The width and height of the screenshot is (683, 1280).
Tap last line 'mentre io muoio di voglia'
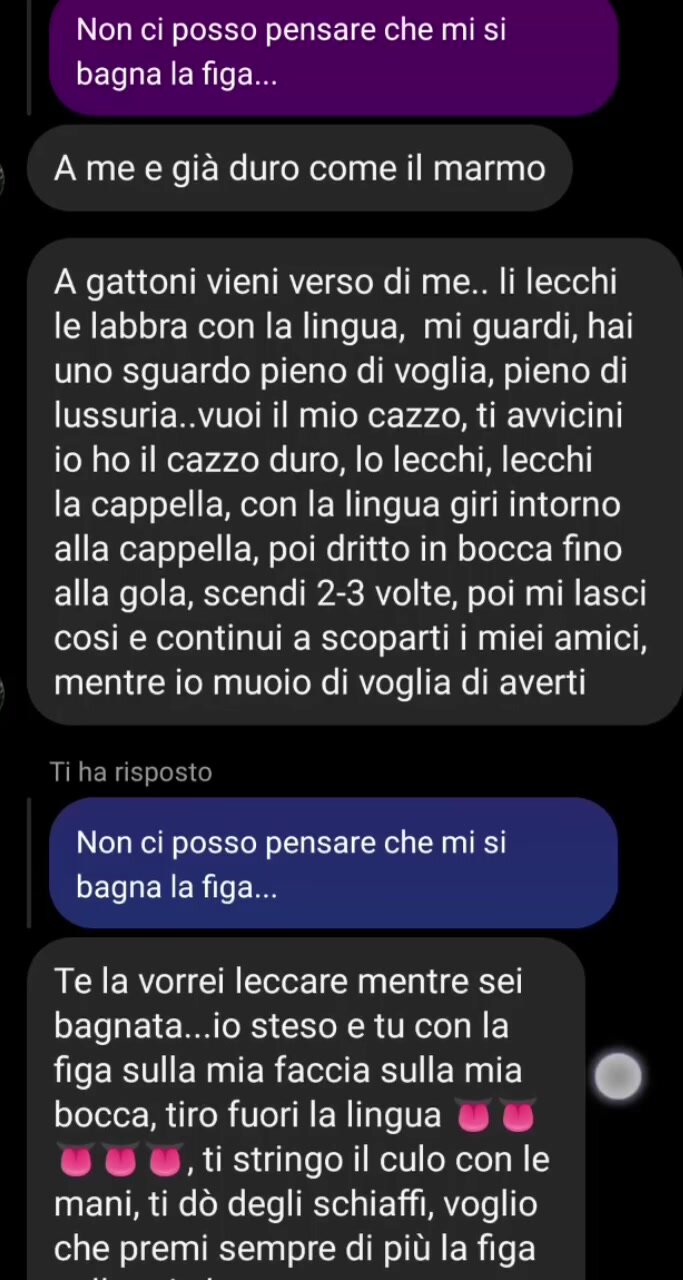tap(320, 684)
